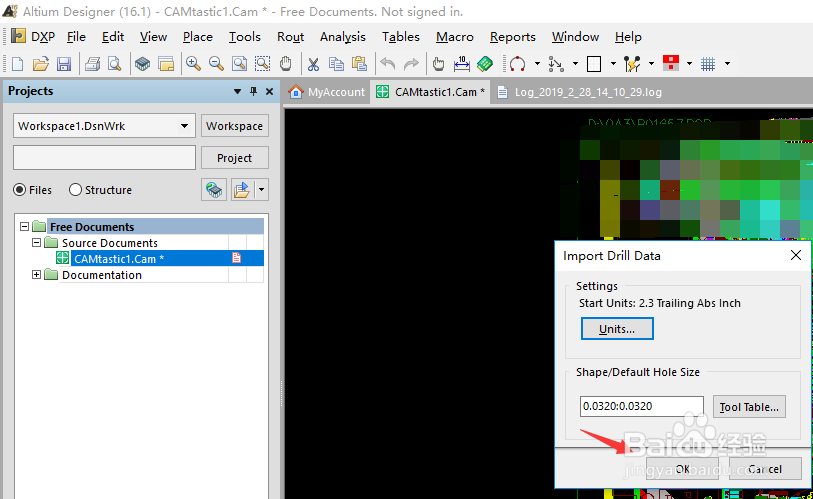Click the zoom to fit document icon

[239, 64]
